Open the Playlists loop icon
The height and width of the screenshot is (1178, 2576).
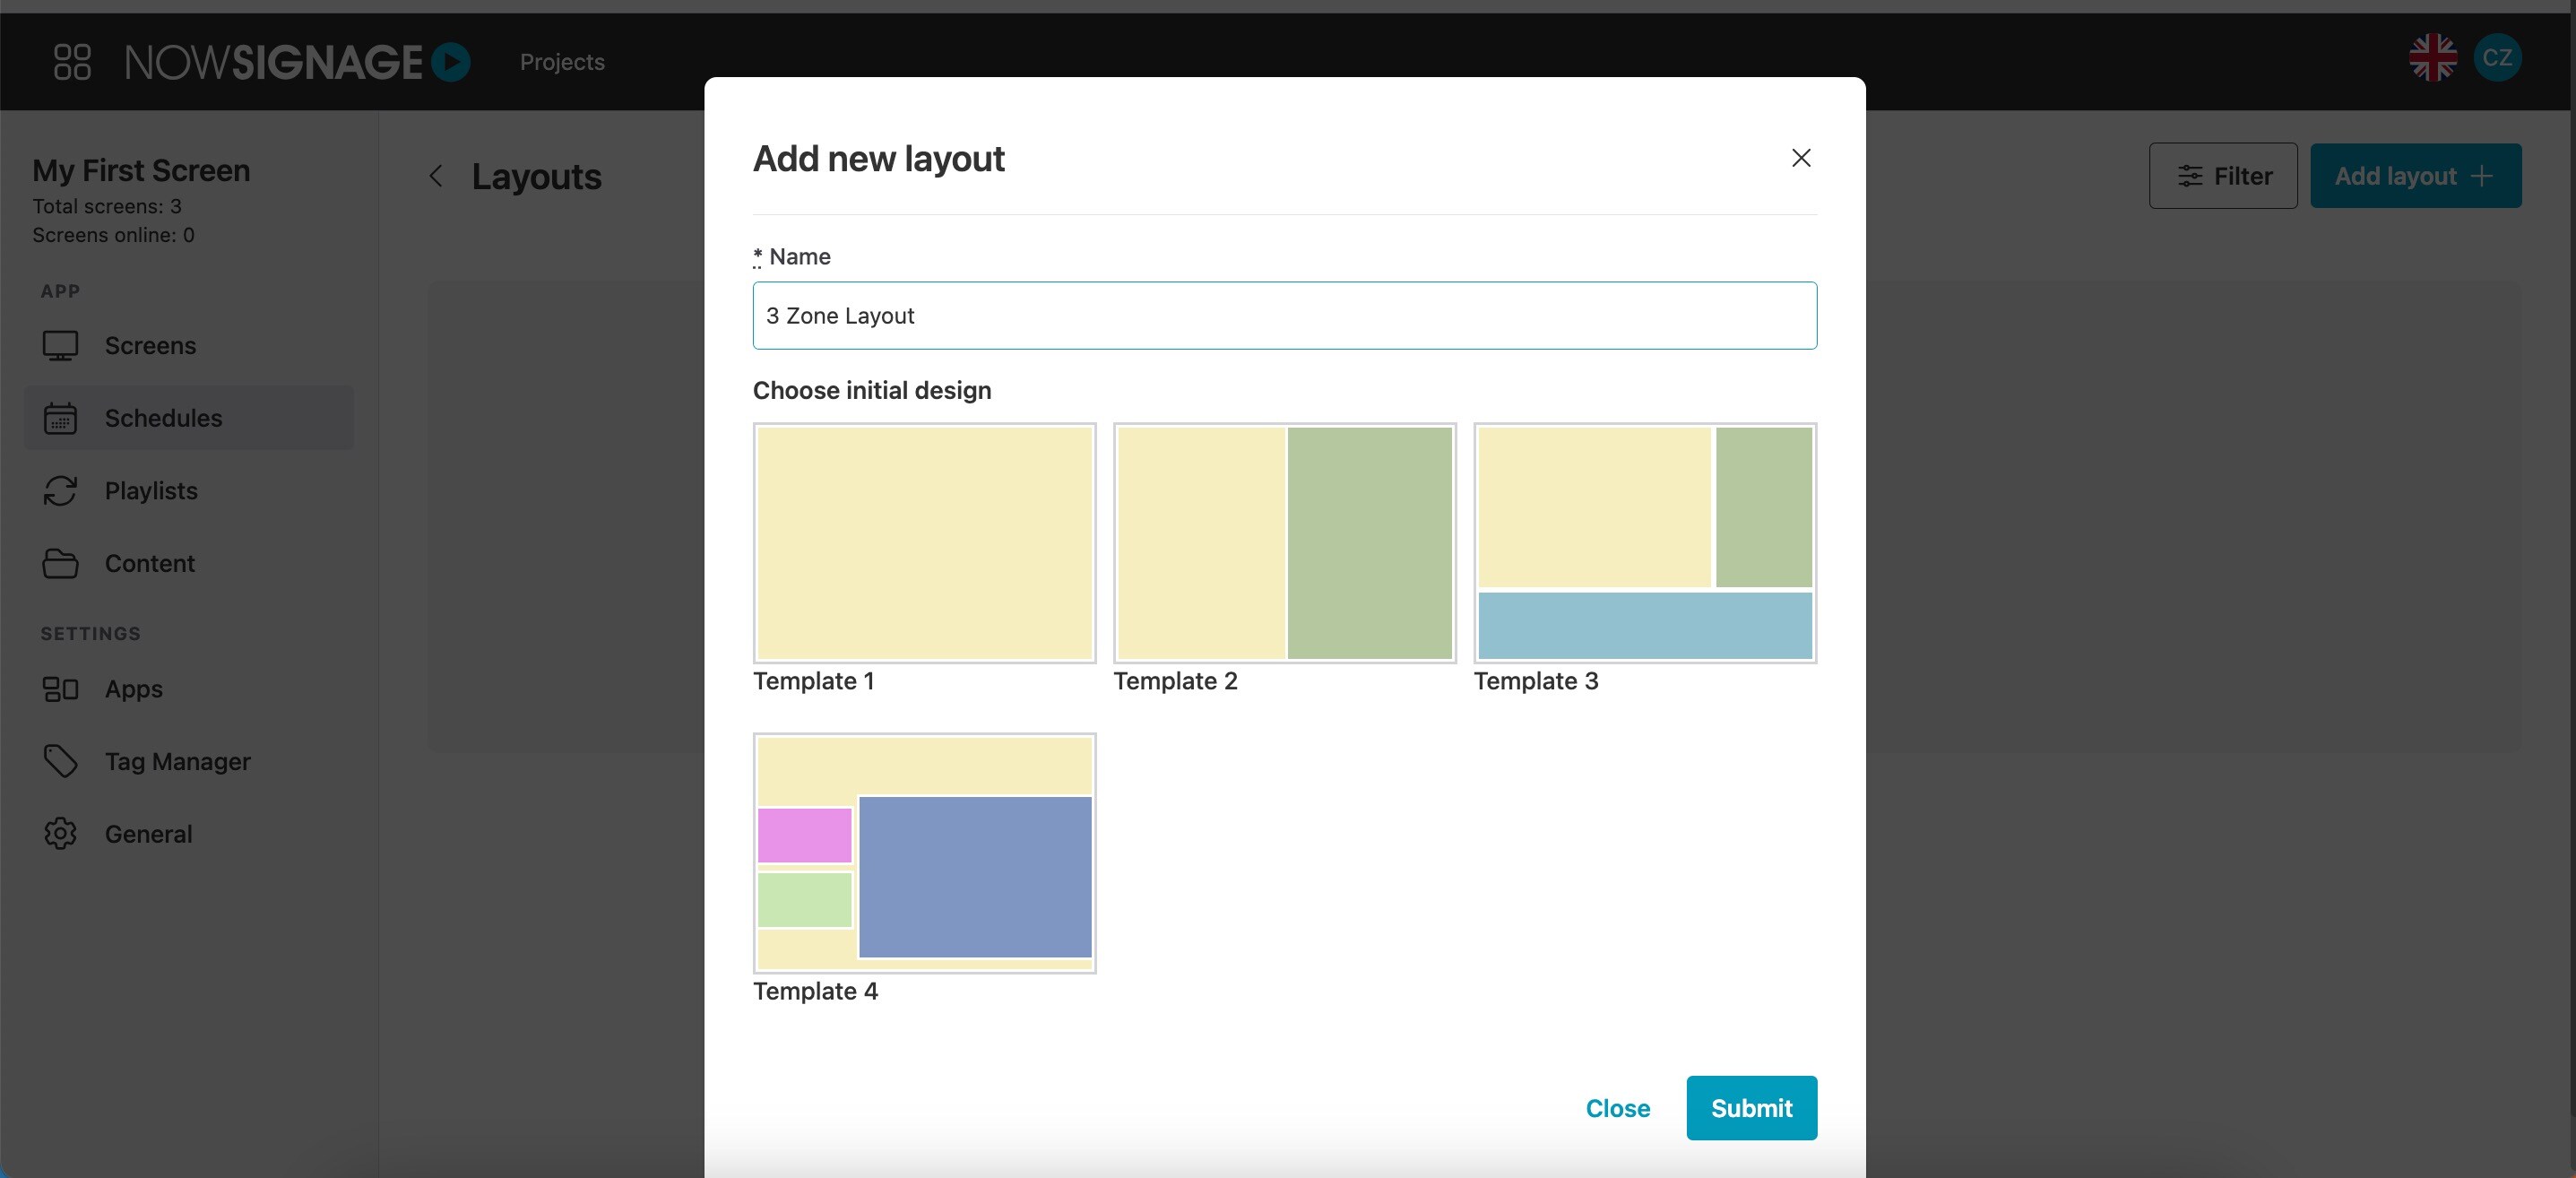[60, 491]
